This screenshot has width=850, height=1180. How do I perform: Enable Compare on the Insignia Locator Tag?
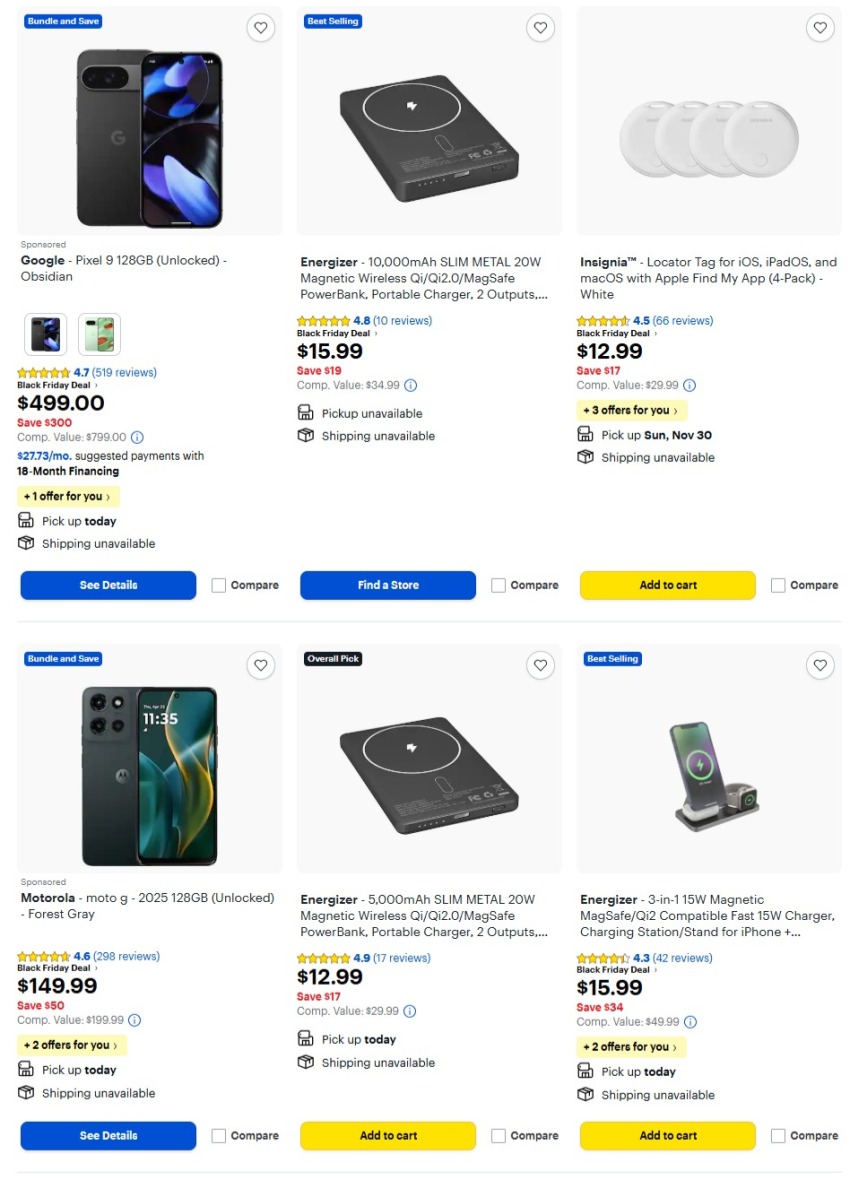777,585
